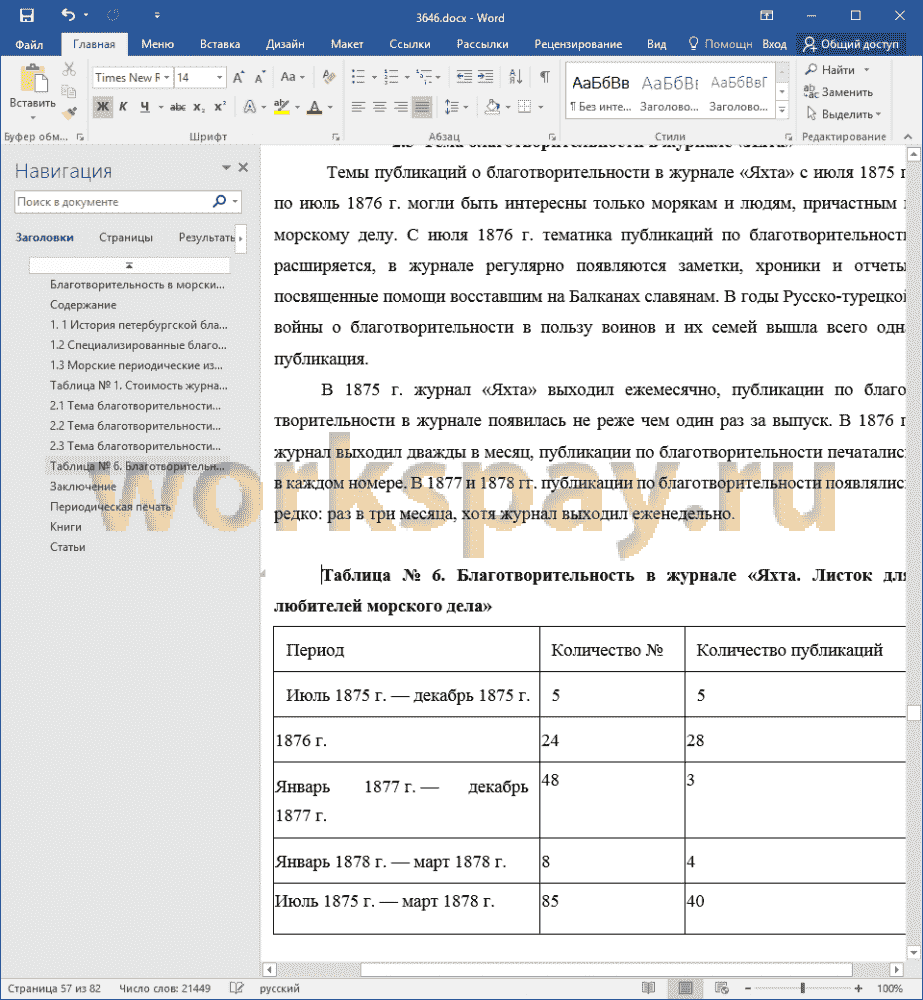923x1000 pixels.
Task: Click Общий доступ to share
Action: (x=851, y=44)
